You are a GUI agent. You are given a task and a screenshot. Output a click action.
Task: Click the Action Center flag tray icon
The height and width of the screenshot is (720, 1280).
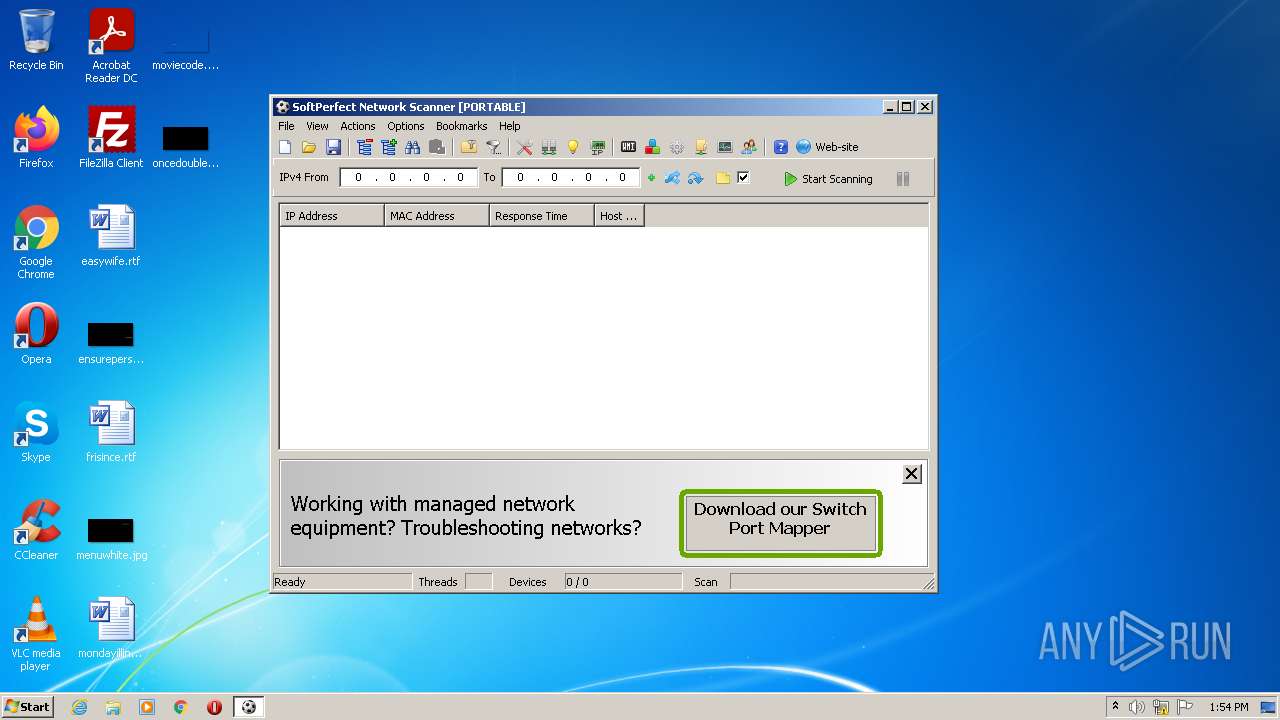1184,707
